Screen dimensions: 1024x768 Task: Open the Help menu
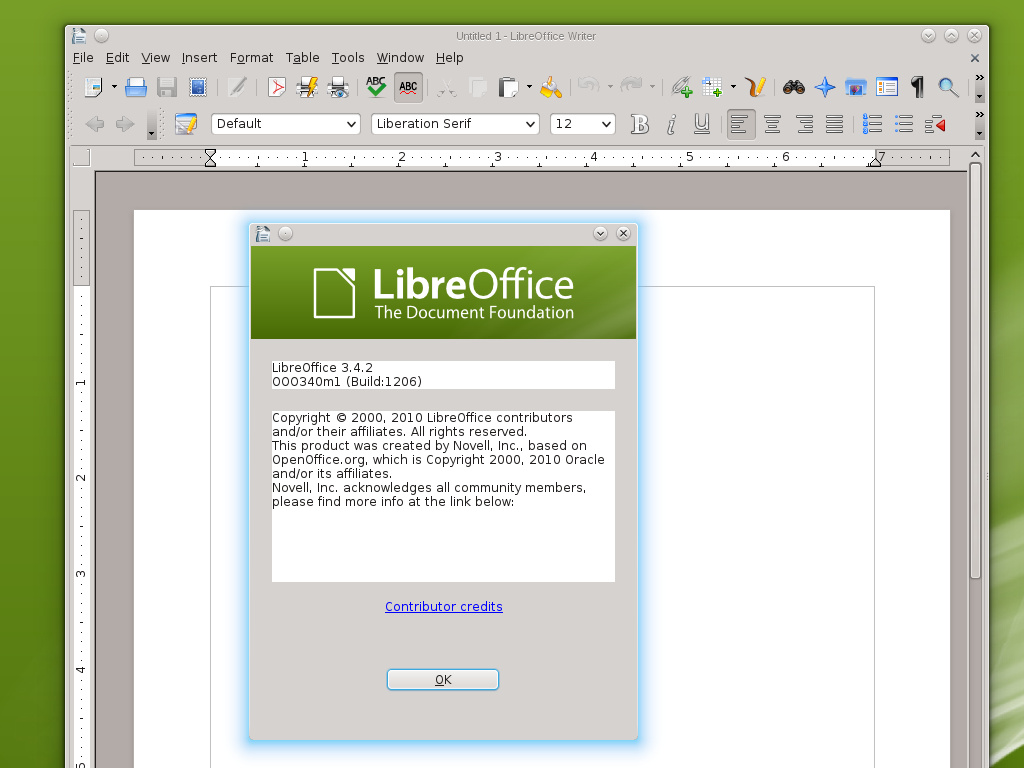[x=449, y=57]
